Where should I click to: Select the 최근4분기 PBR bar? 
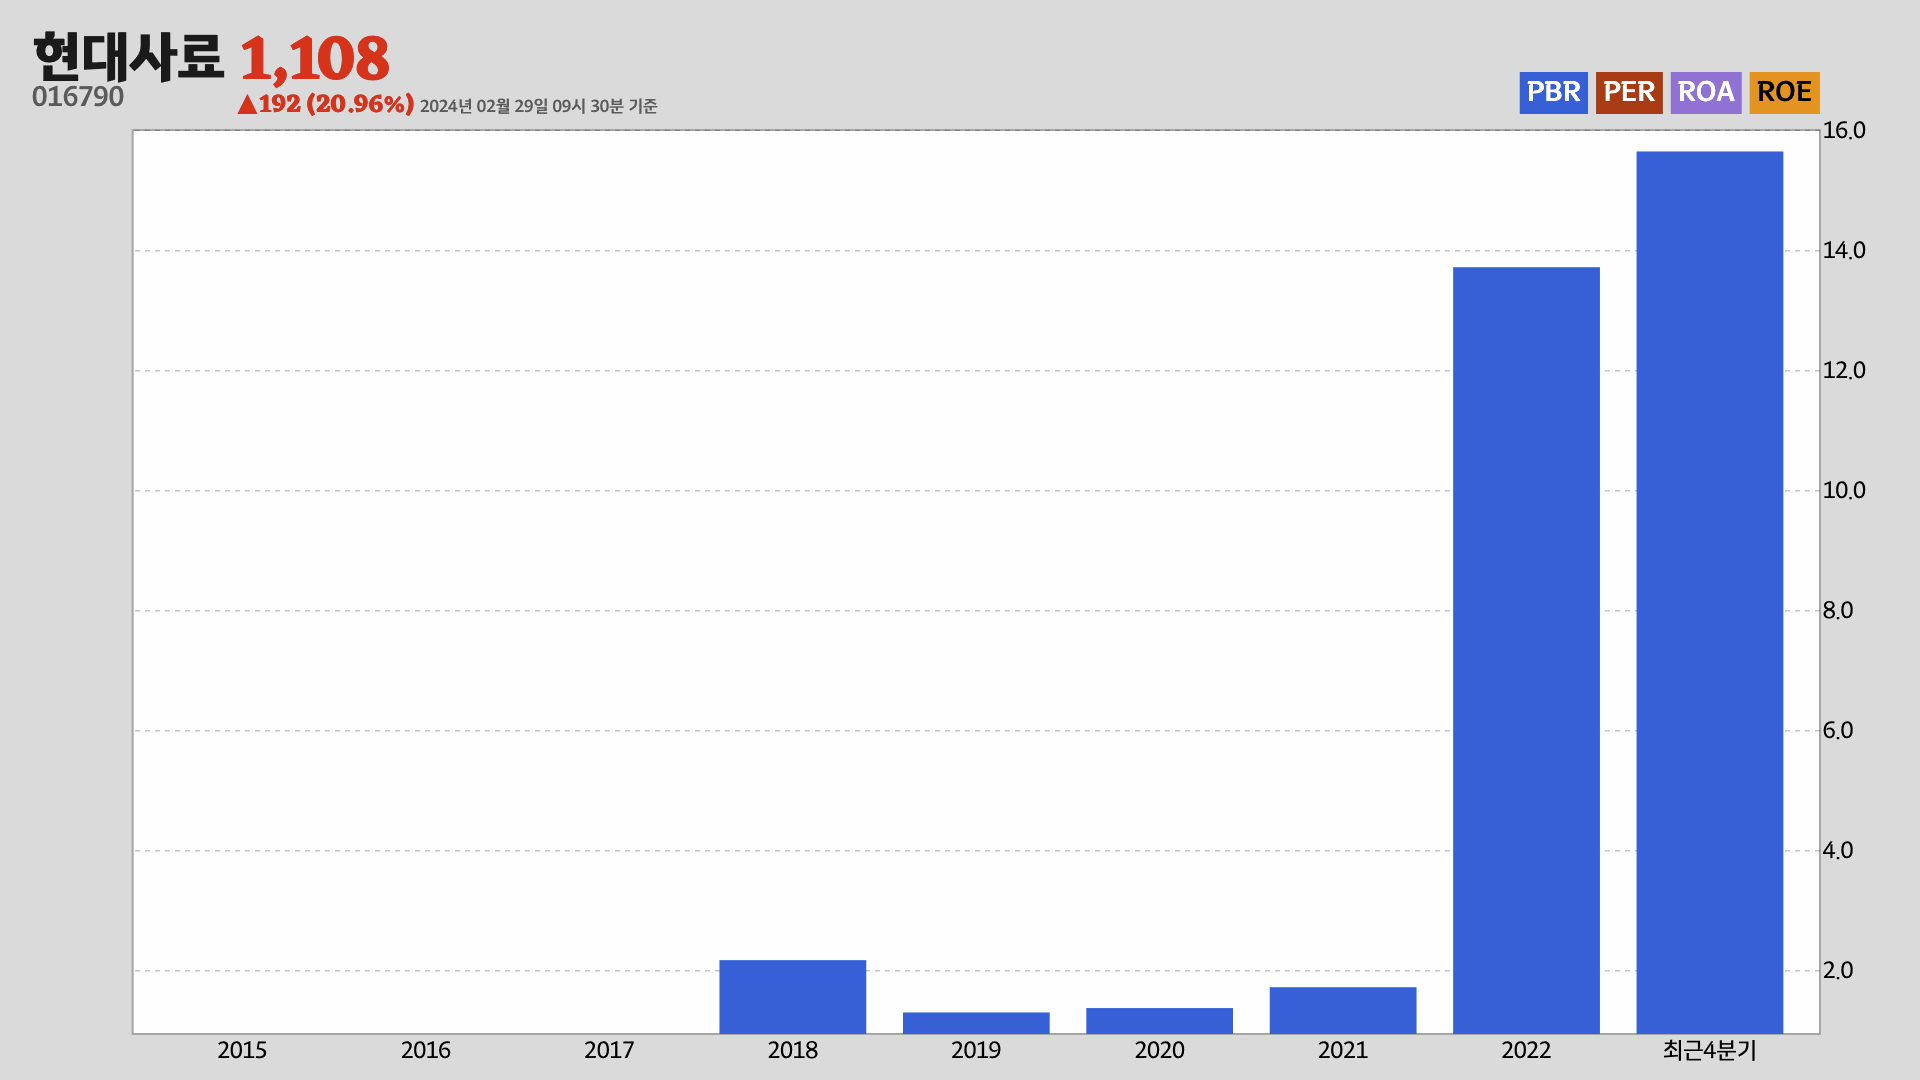point(1710,592)
